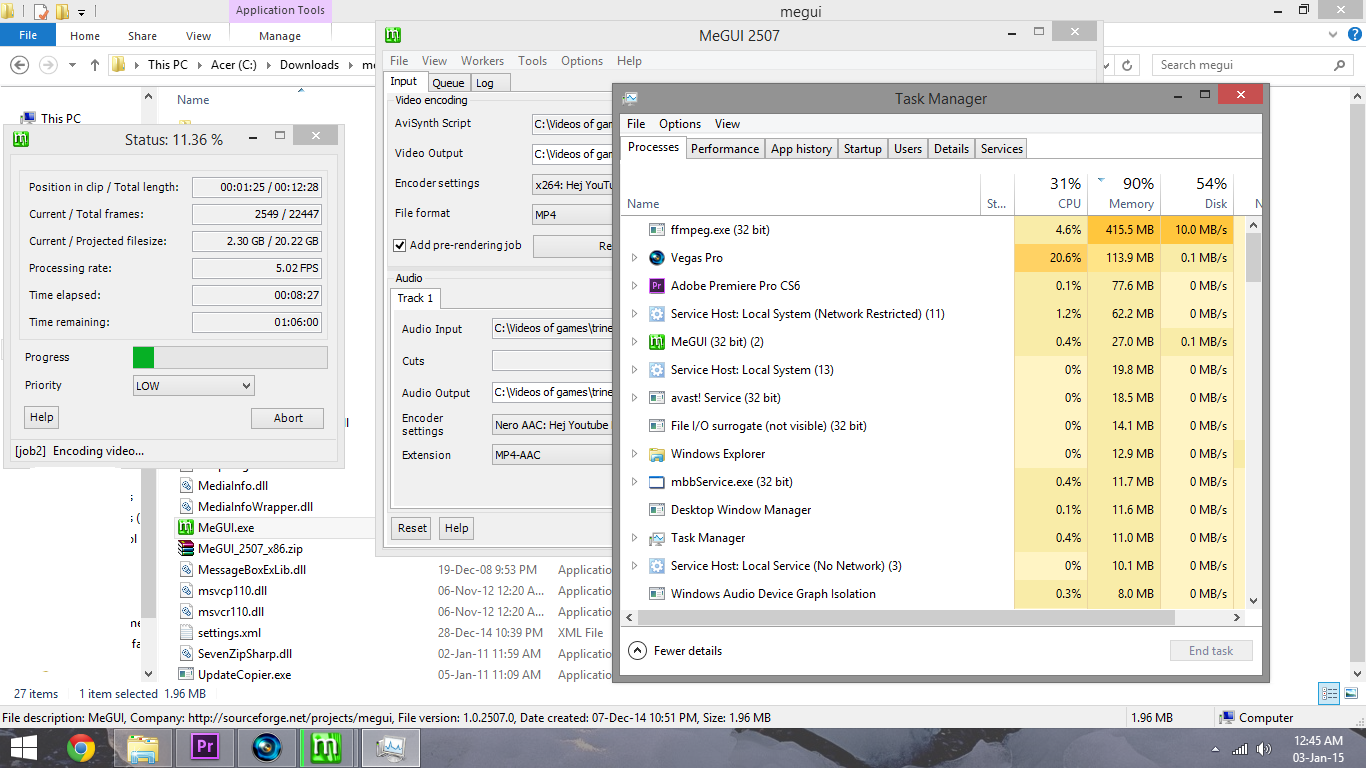Toggle the Add pre-rendering job checkbox
The height and width of the screenshot is (768, 1366).
[x=400, y=245]
